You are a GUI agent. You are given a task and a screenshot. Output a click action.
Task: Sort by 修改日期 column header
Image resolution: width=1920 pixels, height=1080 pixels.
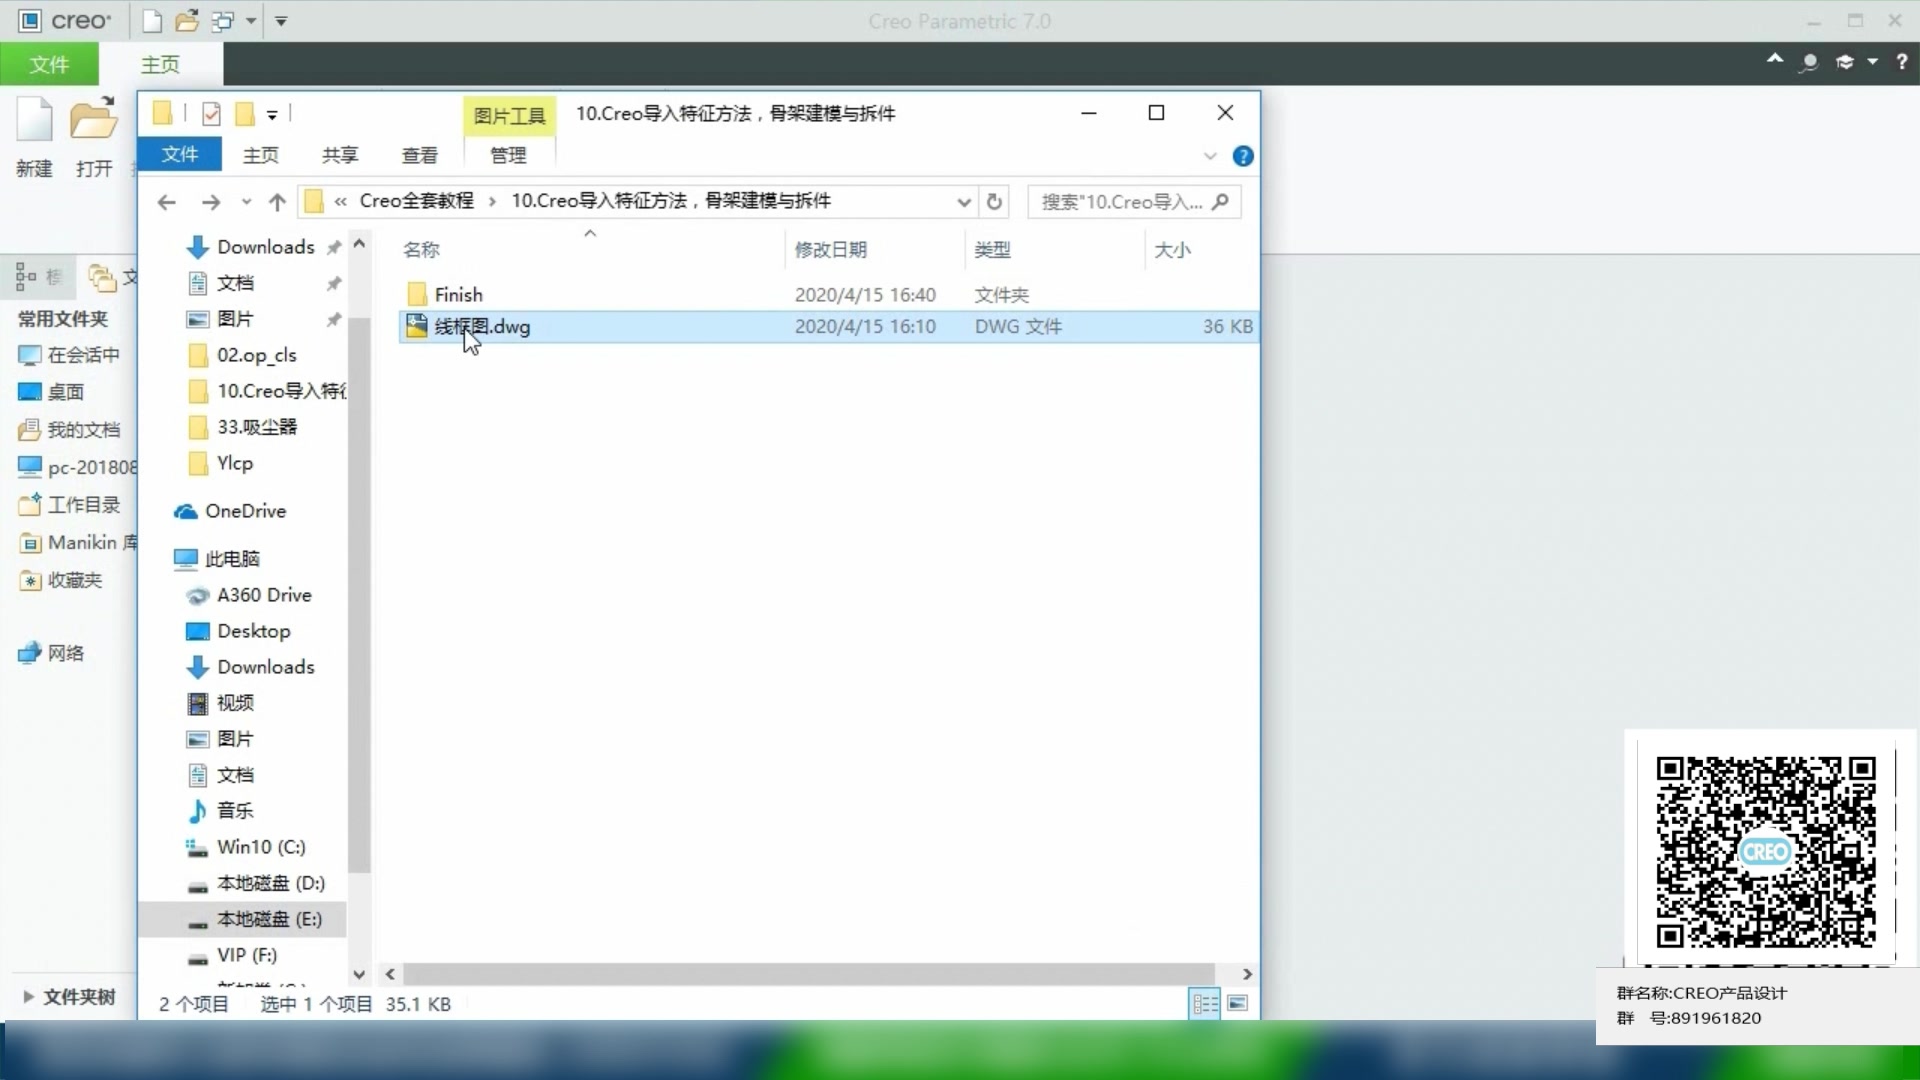click(x=830, y=250)
